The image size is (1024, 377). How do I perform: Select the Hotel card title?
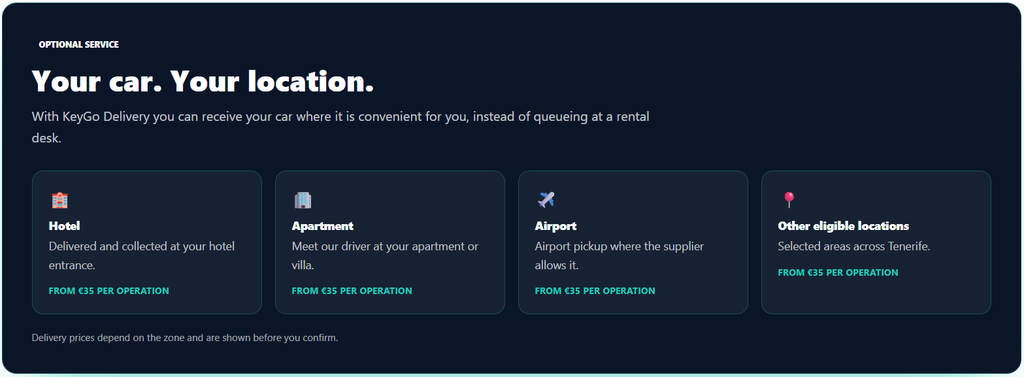tap(65, 226)
